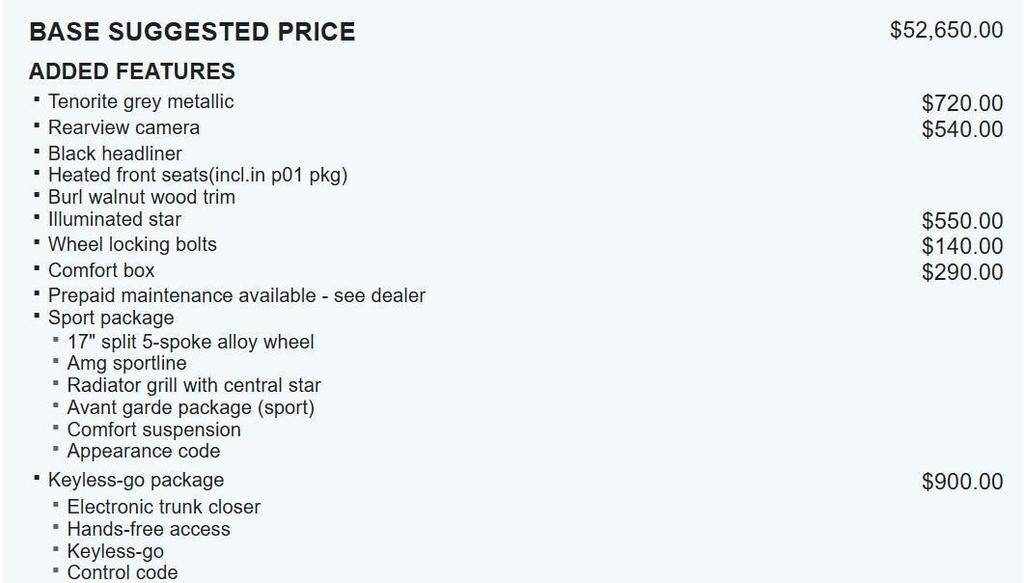Click the $540.00 rearview camera price

pyautogui.click(x=962, y=129)
